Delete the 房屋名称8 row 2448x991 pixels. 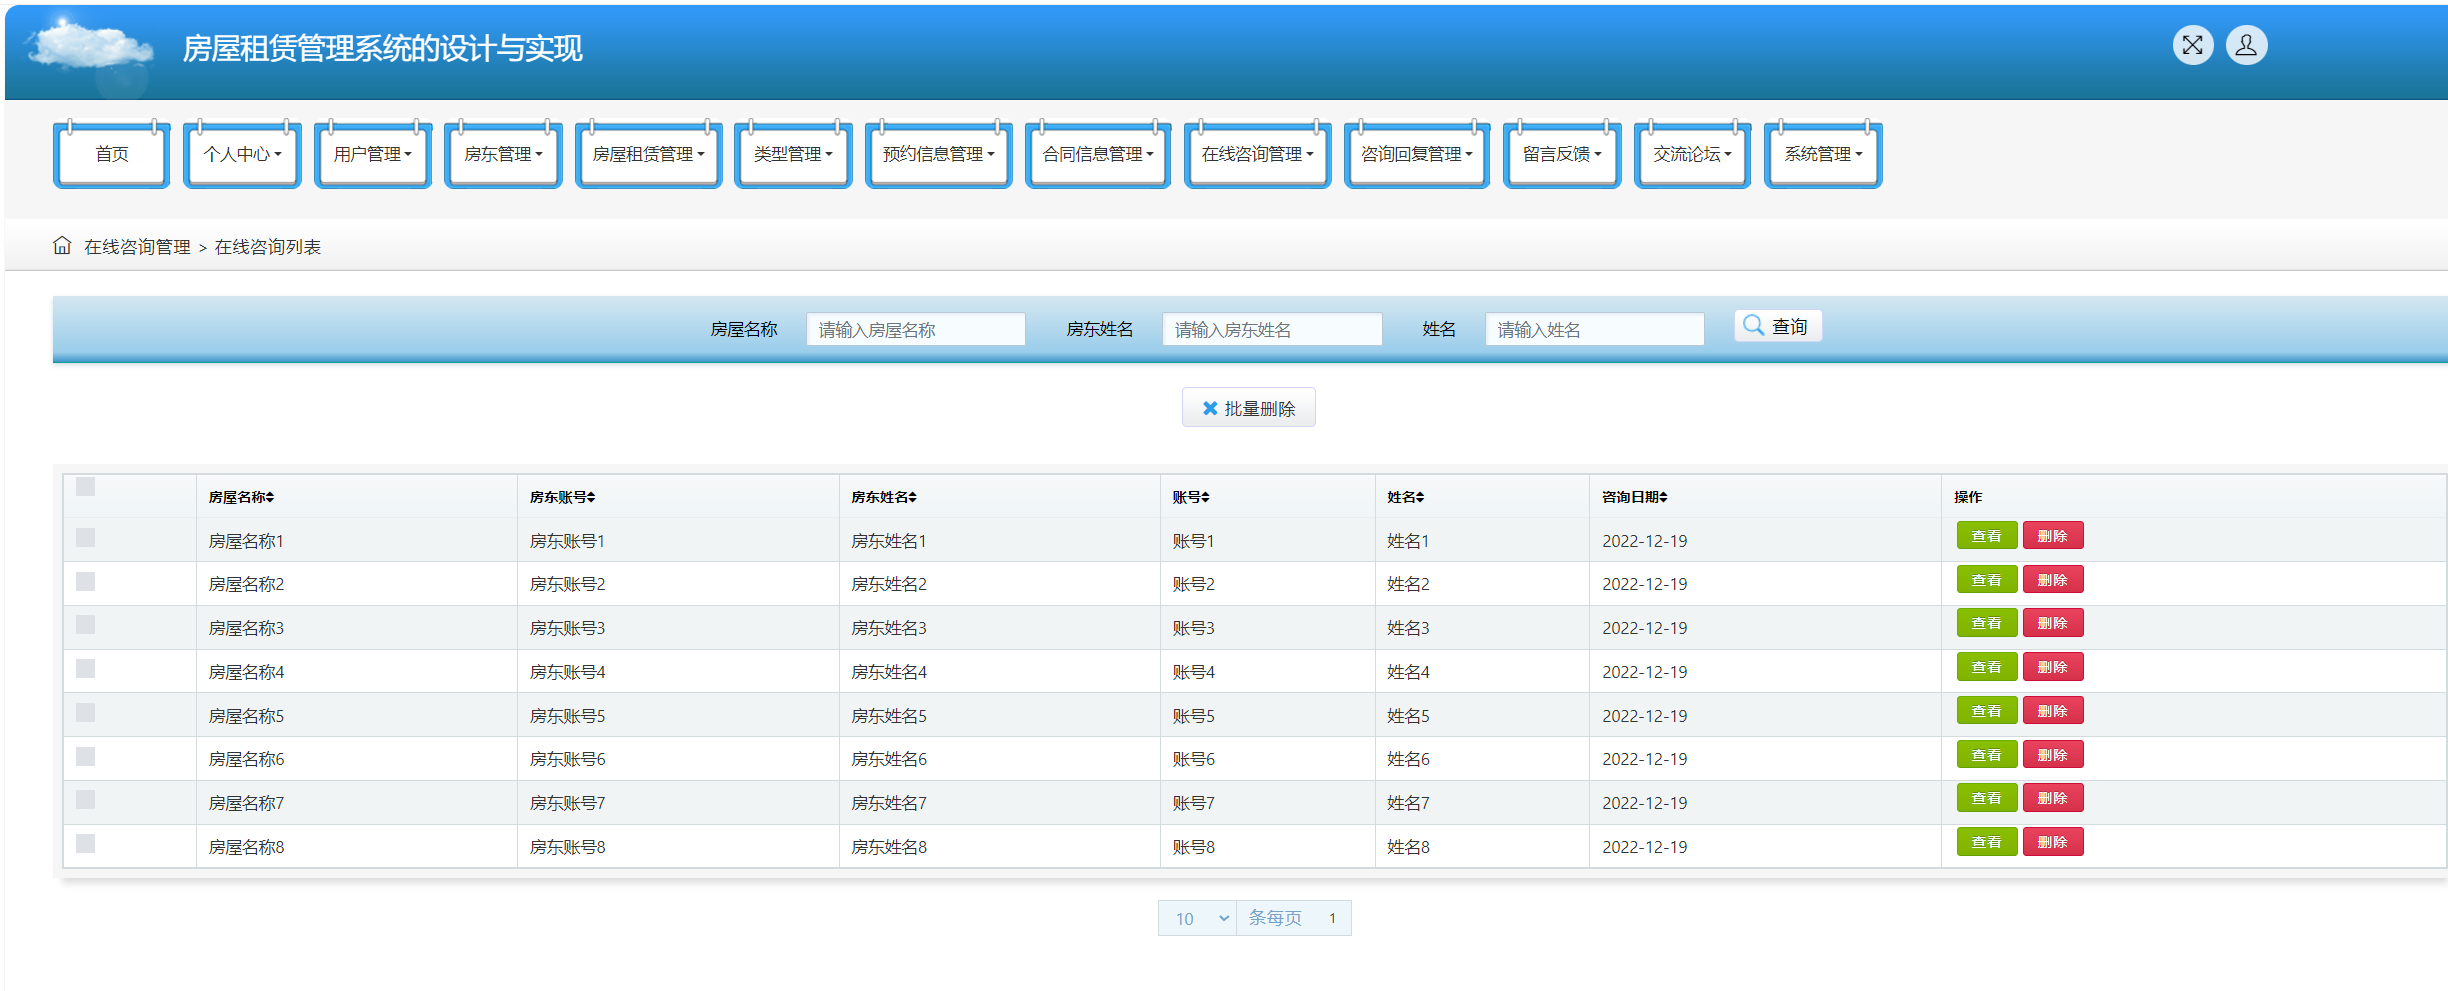click(x=2052, y=842)
